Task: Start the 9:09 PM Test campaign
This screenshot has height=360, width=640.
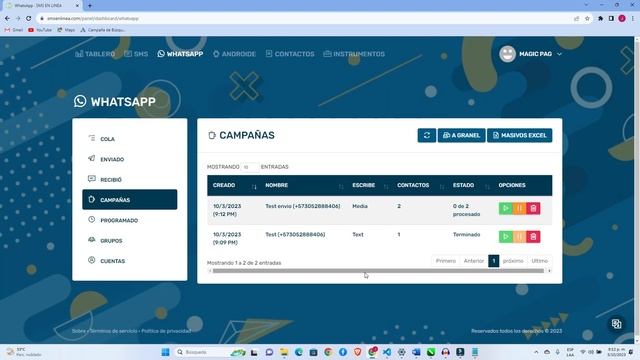Action: (506, 237)
